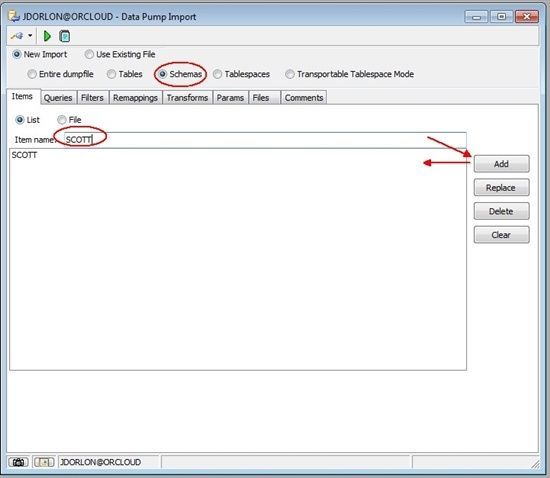Click the Data Pump Import title bar icon

[x=14, y=16]
